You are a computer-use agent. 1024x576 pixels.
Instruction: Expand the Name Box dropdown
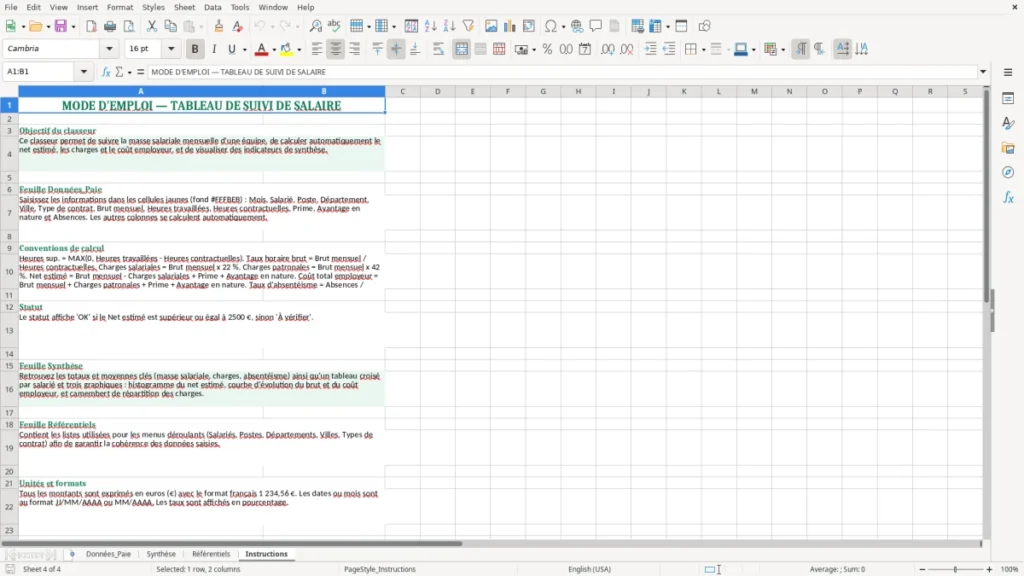(84, 72)
